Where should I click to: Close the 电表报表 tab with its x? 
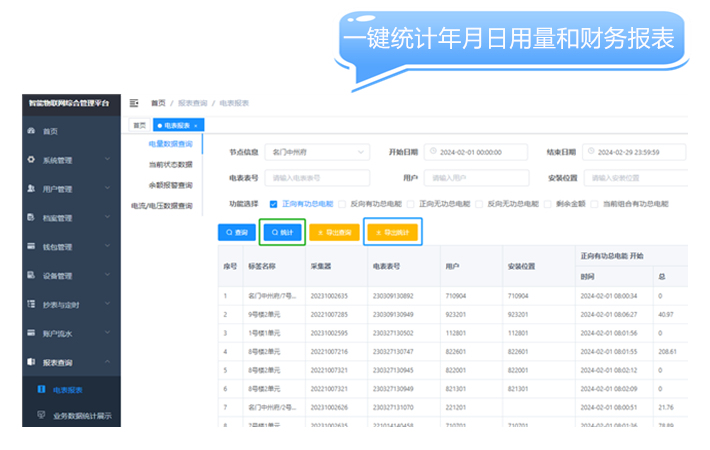[196, 125]
